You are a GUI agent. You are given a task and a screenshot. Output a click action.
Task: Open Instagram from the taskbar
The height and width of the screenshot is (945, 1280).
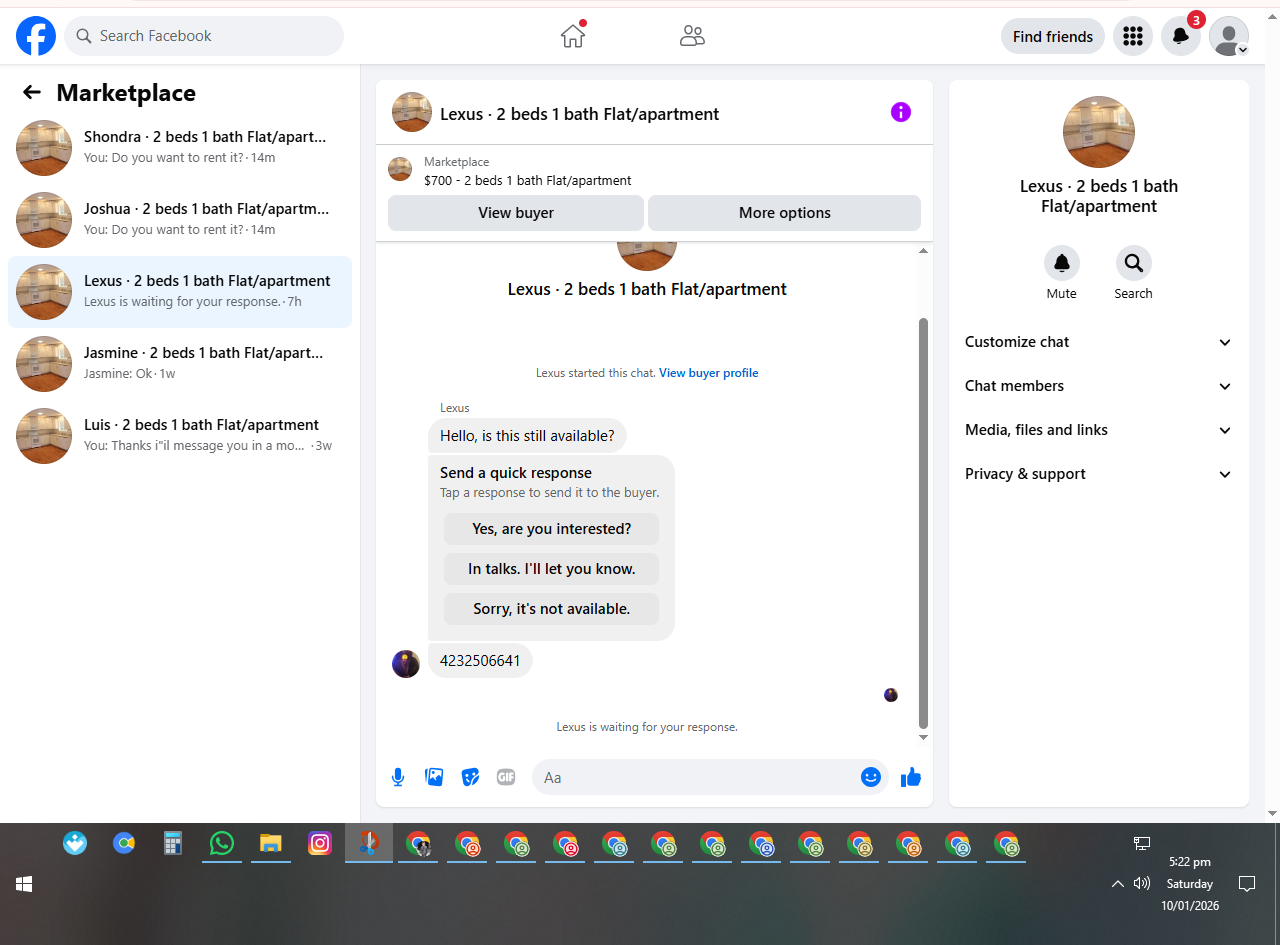pyautogui.click(x=320, y=843)
